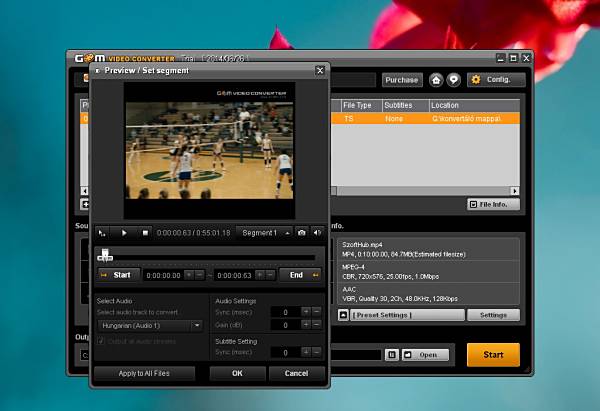600x411 pixels.
Task: Set segment End point button
Action: [x=300, y=275]
